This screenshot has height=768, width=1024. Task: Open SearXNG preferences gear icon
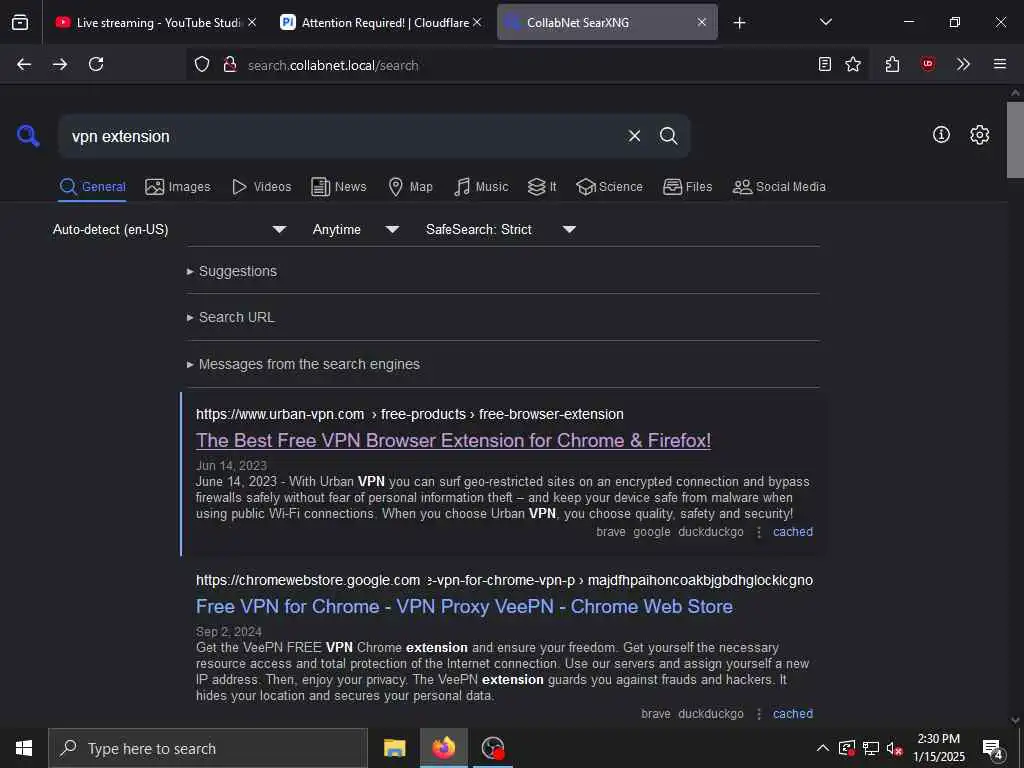(x=979, y=135)
